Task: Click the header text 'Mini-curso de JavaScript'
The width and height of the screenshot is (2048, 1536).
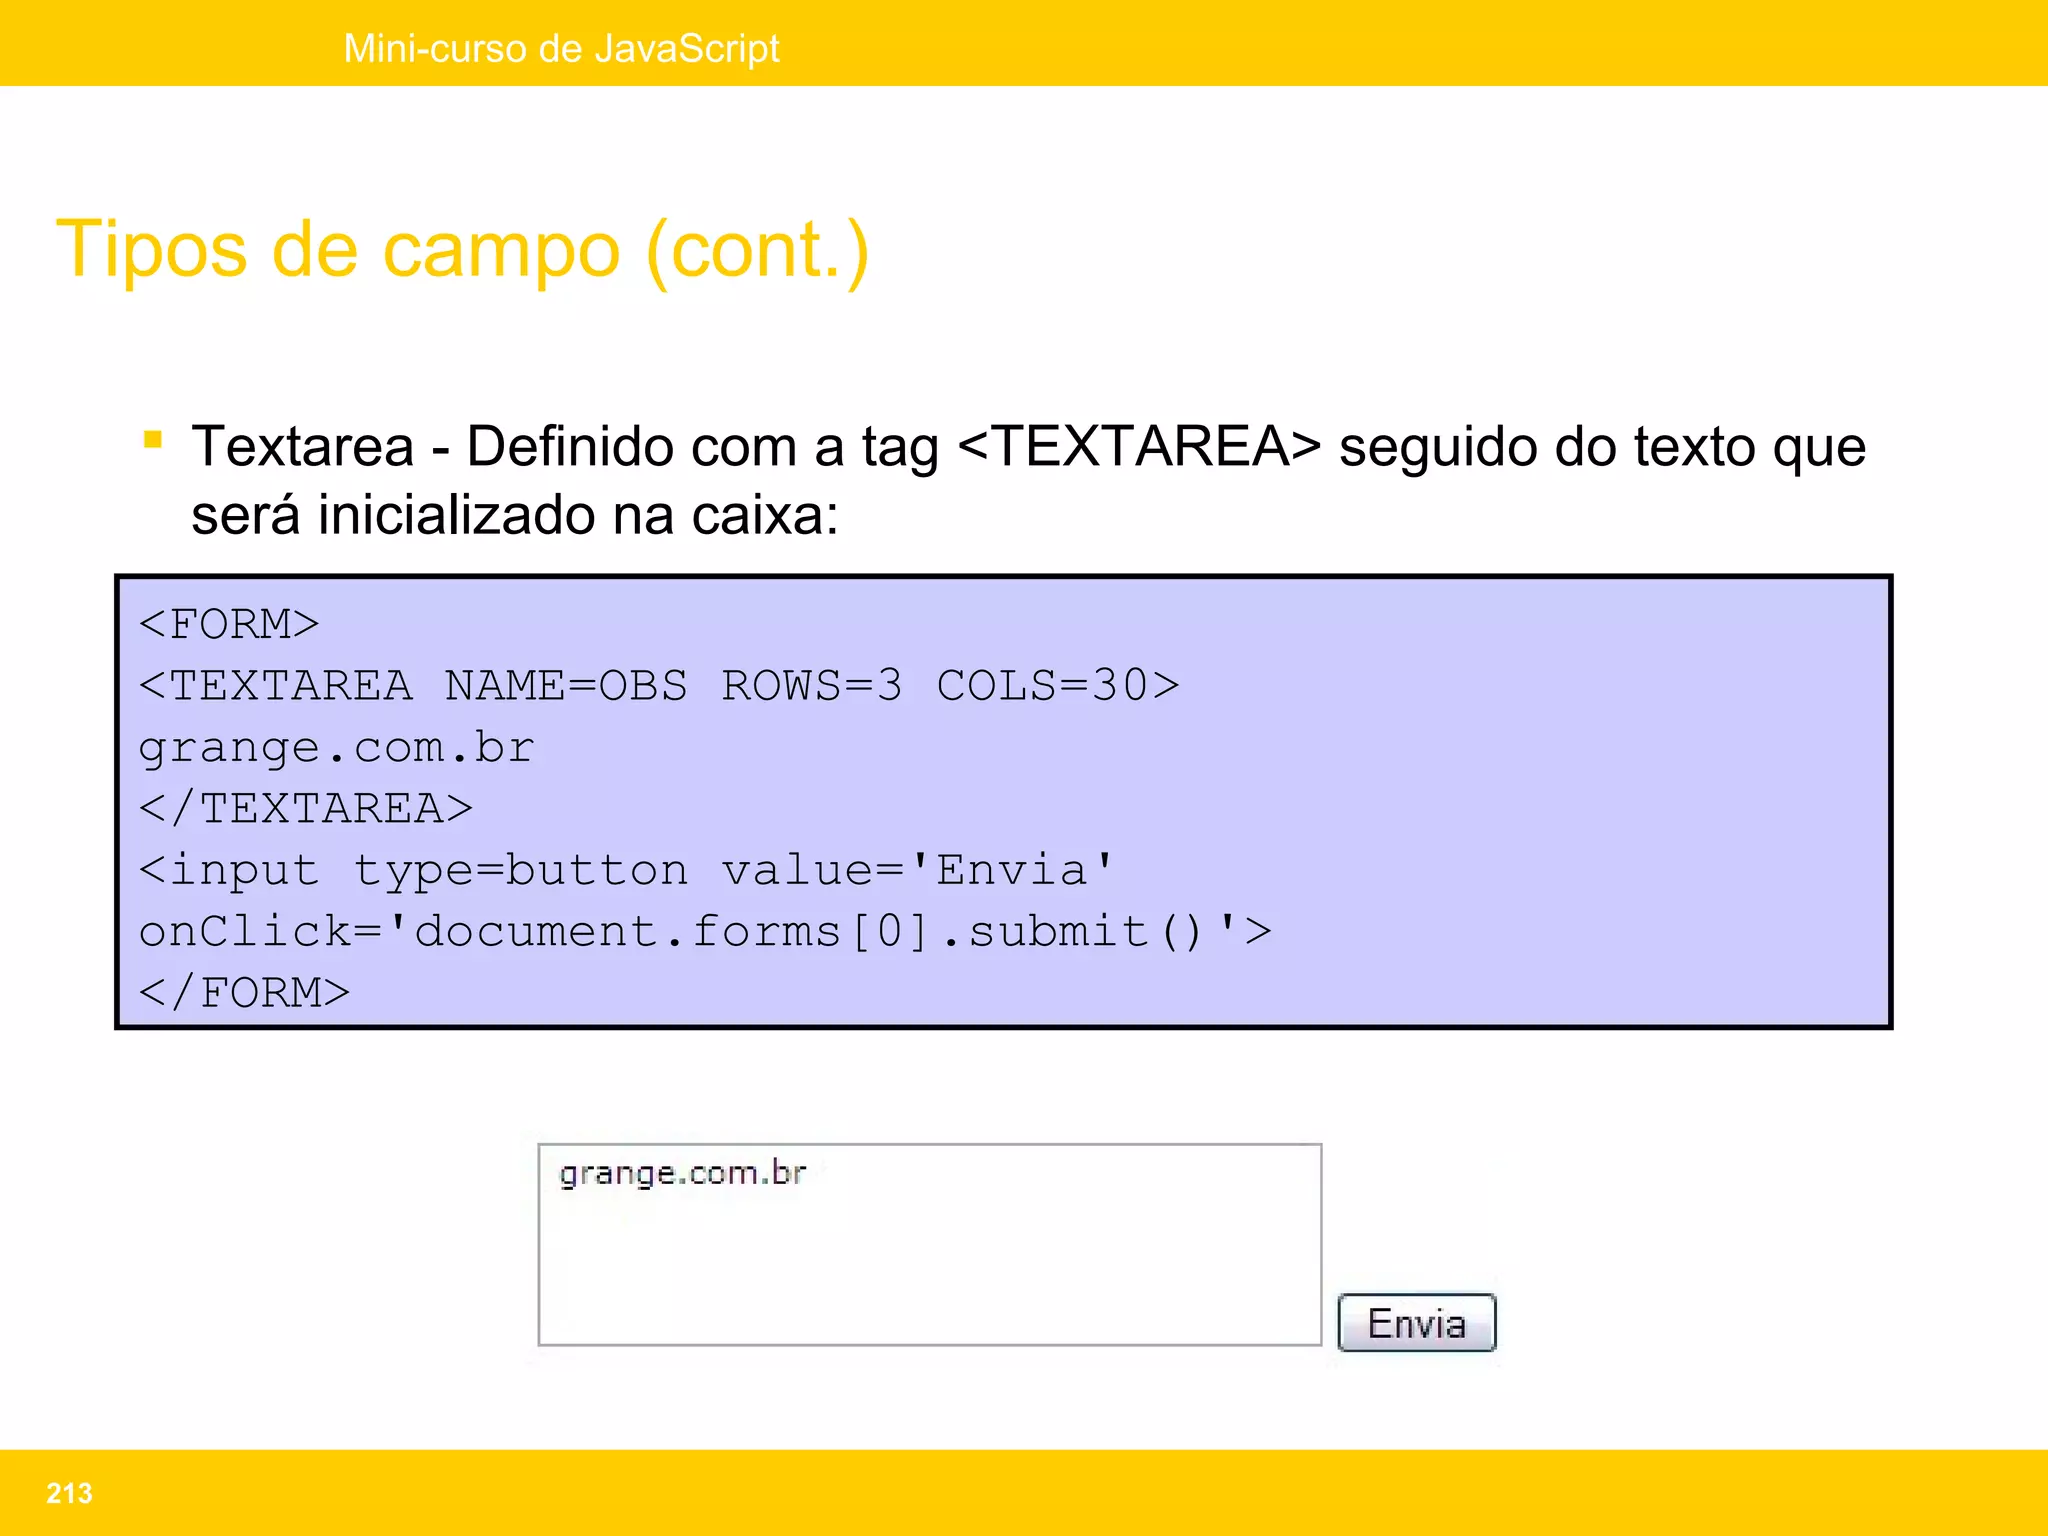Action: [561, 48]
